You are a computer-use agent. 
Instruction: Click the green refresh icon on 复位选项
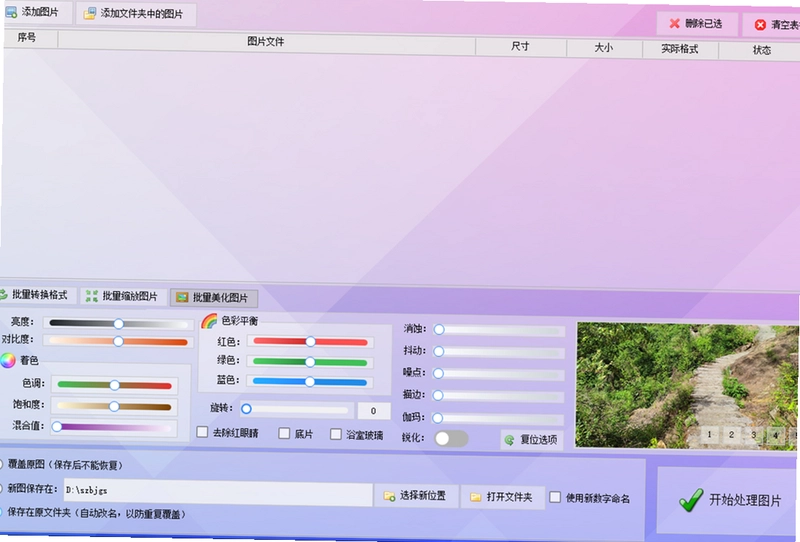coord(509,439)
